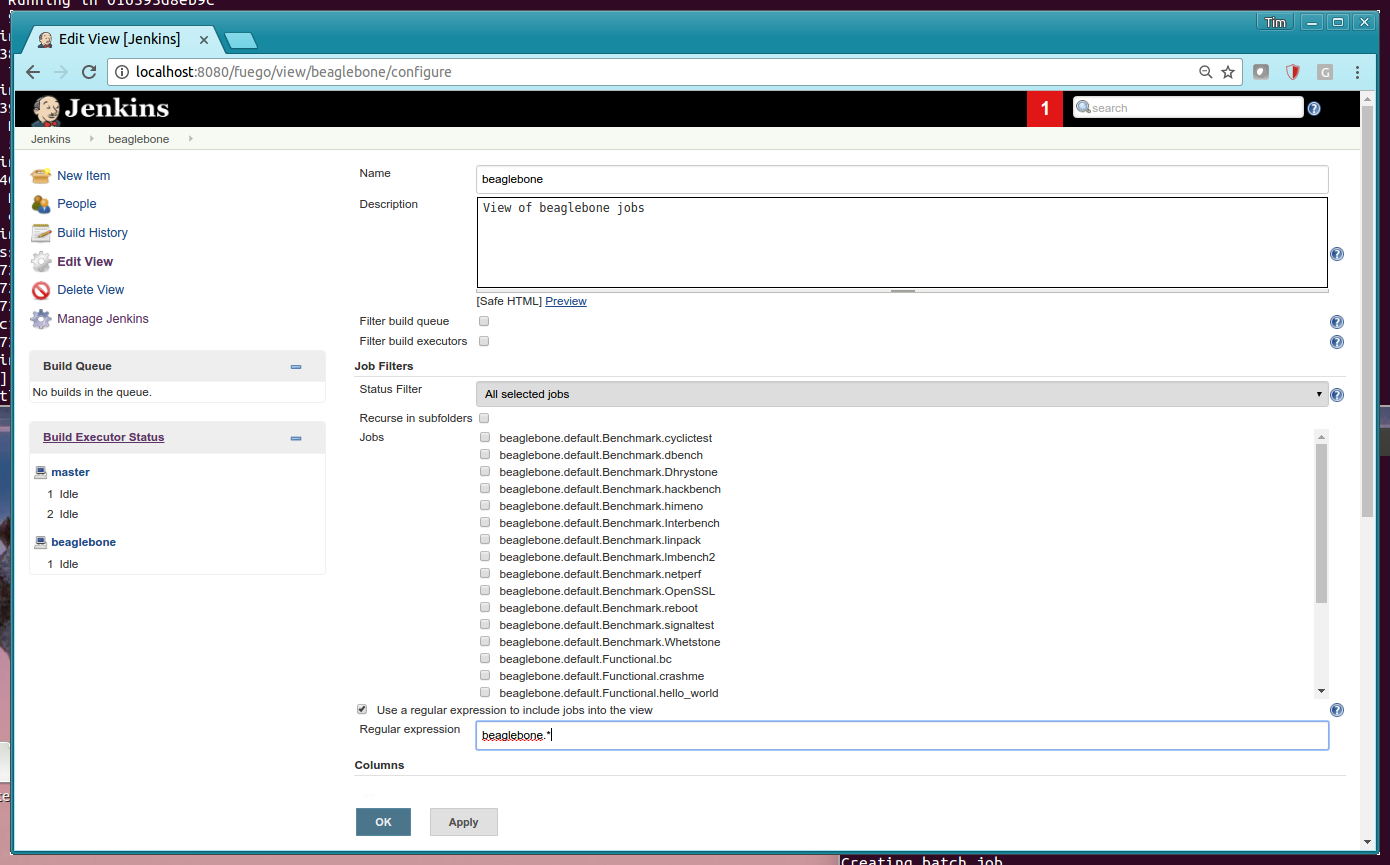
Task: Open New Item from the sidebar
Action: click(83, 176)
